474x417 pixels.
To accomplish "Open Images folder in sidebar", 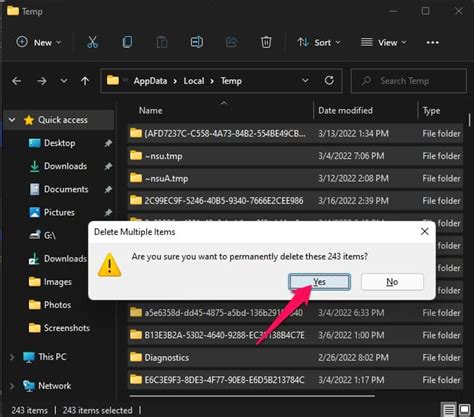I will click(58, 282).
